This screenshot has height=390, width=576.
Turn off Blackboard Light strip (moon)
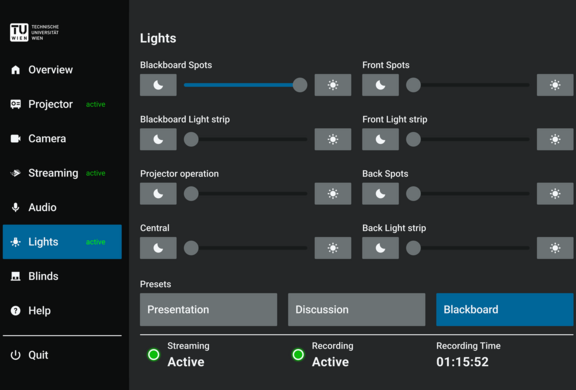click(158, 139)
